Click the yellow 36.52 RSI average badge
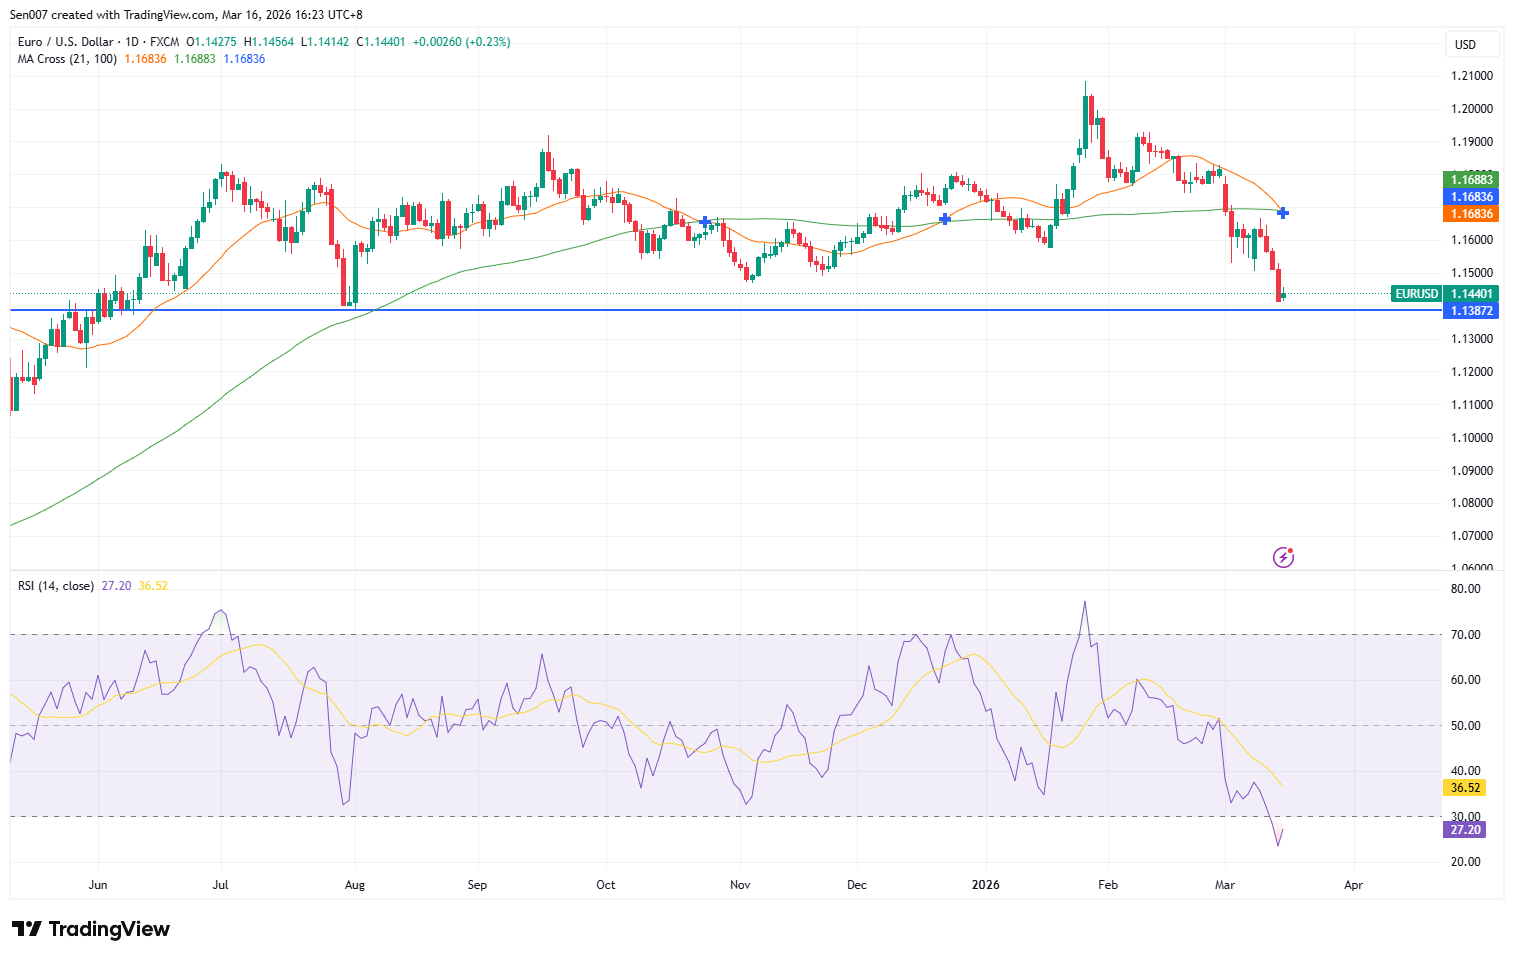 [1464, 788]
